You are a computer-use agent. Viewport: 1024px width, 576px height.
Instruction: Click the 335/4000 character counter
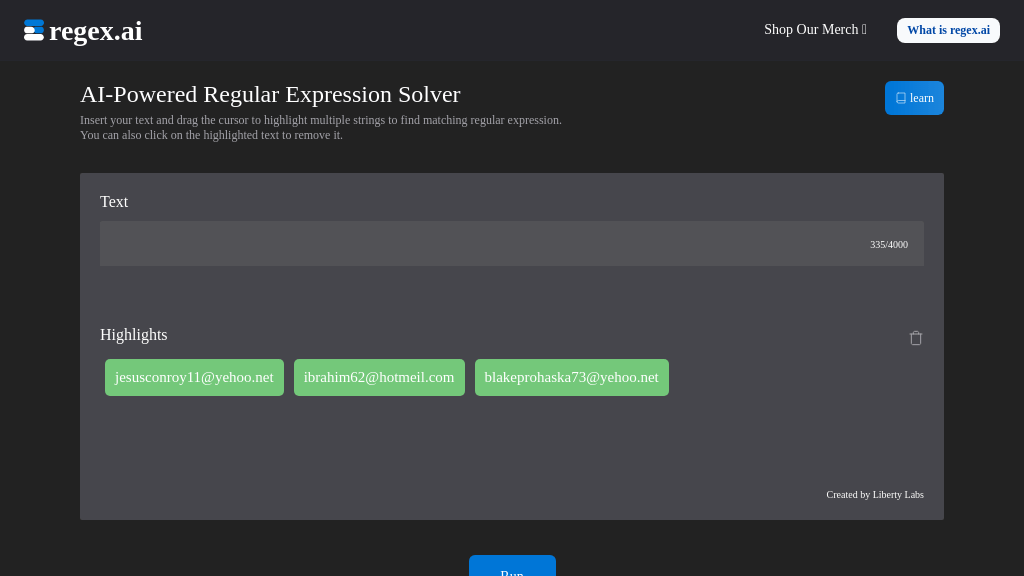889,244
